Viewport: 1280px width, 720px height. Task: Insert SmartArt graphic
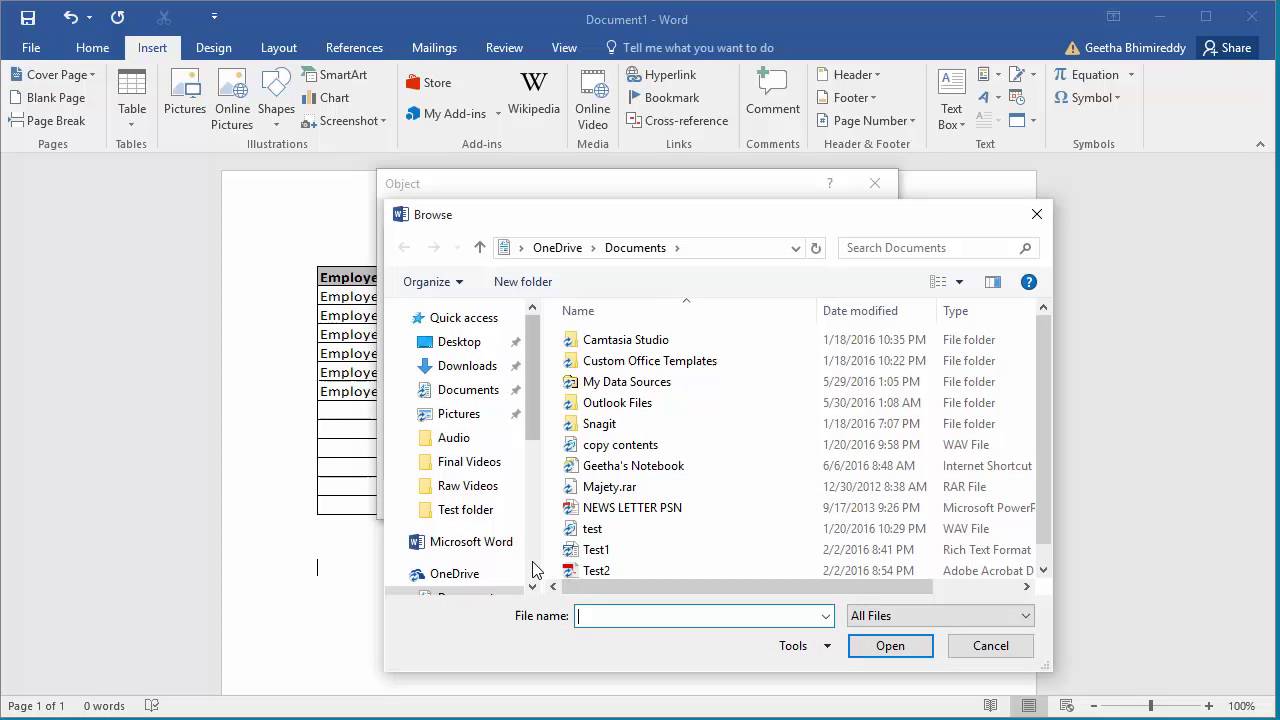(334, 75)
